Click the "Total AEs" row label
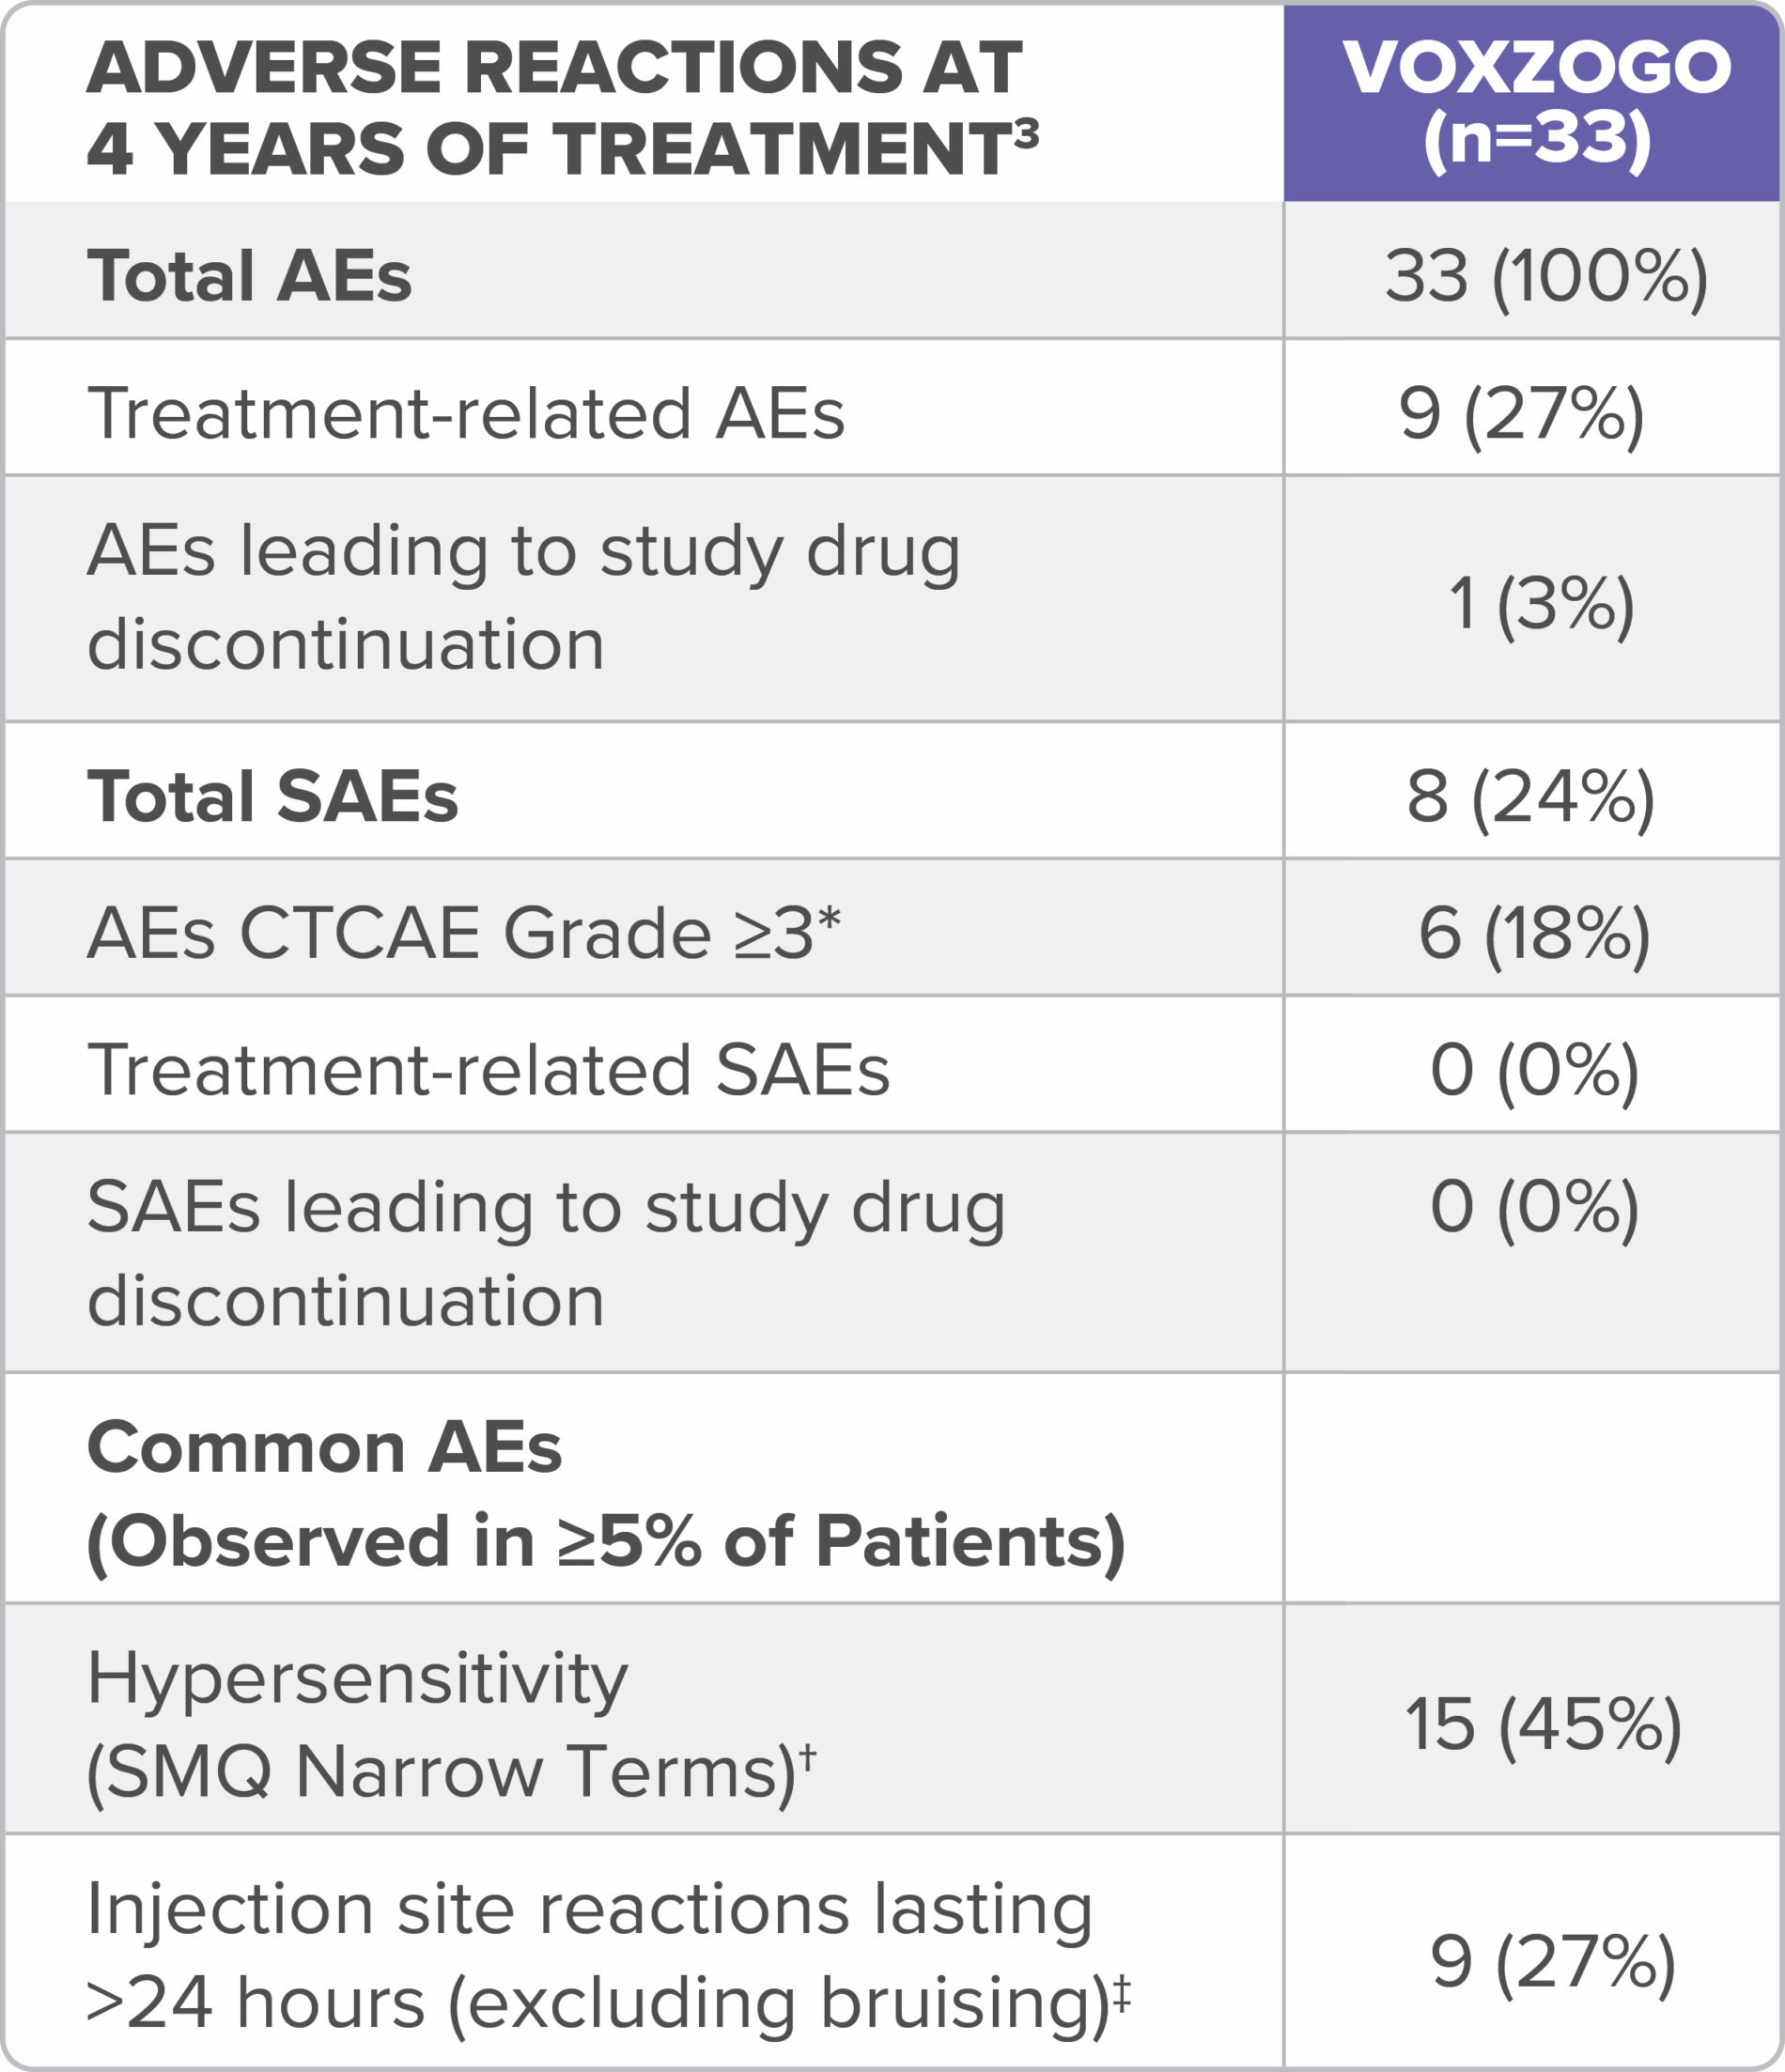This screenshot has height=2072, width=1785. pyautogui.click(x=249, y=275)
